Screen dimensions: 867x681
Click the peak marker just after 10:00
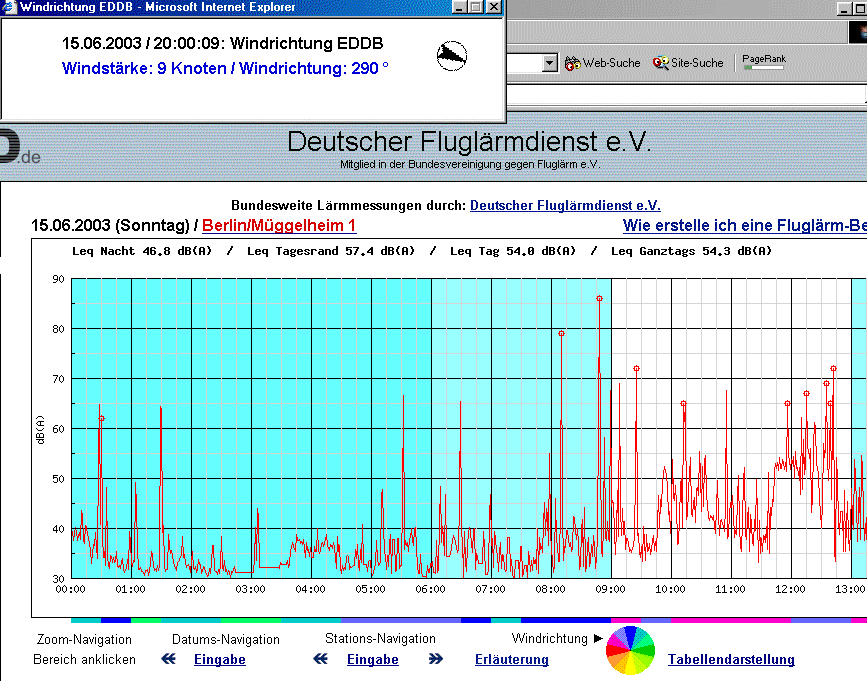click(683, 404)
